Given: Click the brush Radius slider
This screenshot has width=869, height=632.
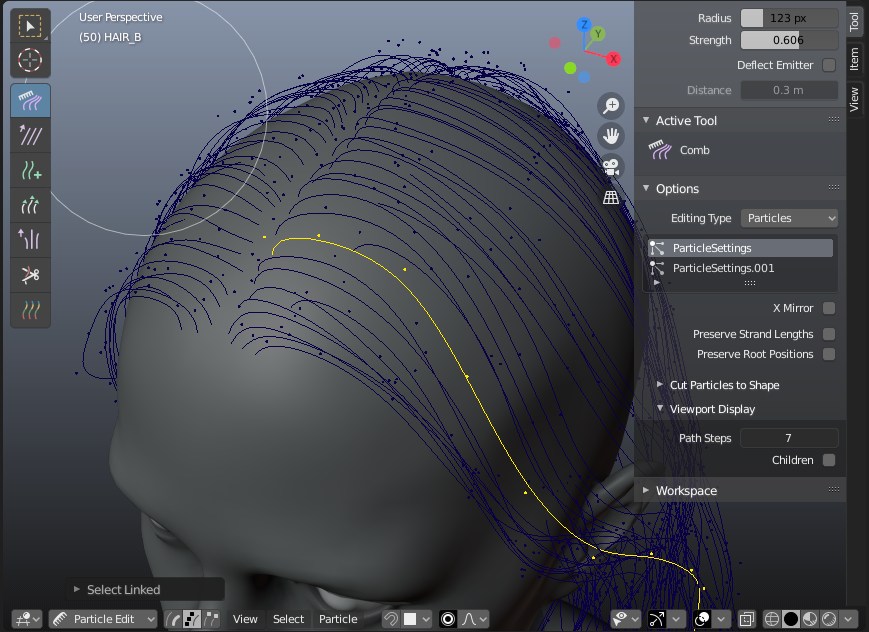Looking at the screenshot, I should coord(789,18).
